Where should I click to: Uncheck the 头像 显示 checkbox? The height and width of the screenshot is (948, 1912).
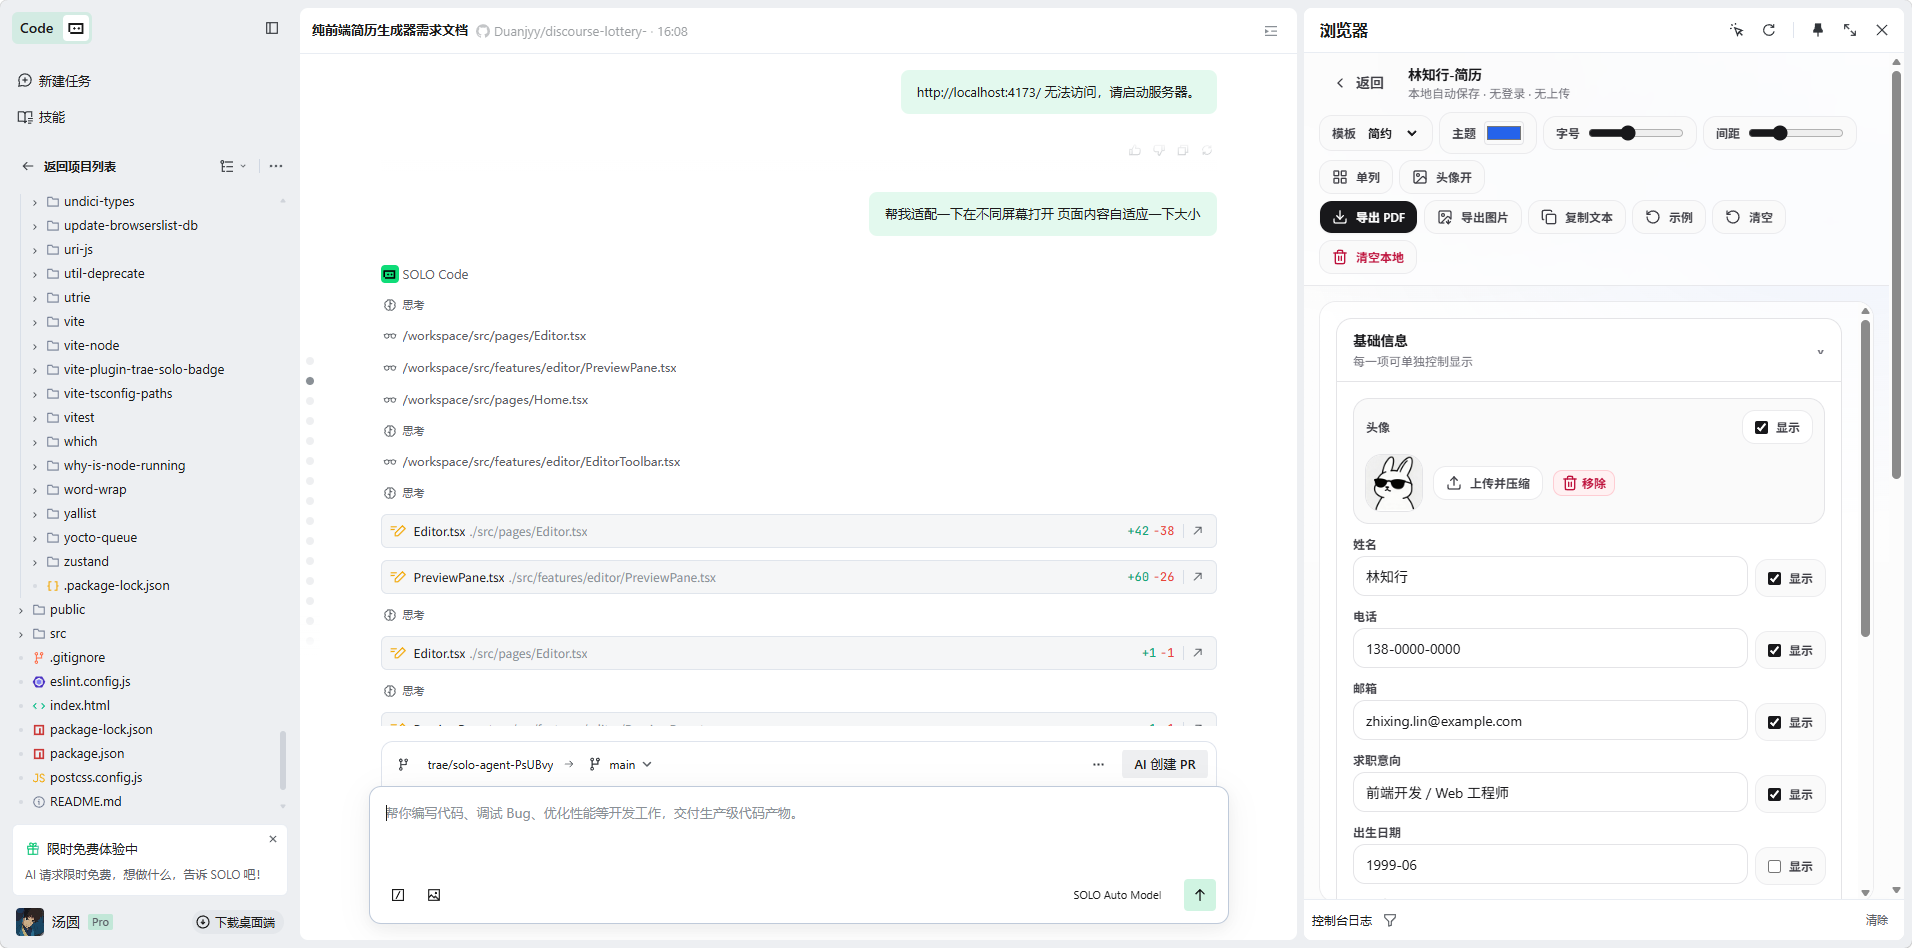coord(1761,427)
